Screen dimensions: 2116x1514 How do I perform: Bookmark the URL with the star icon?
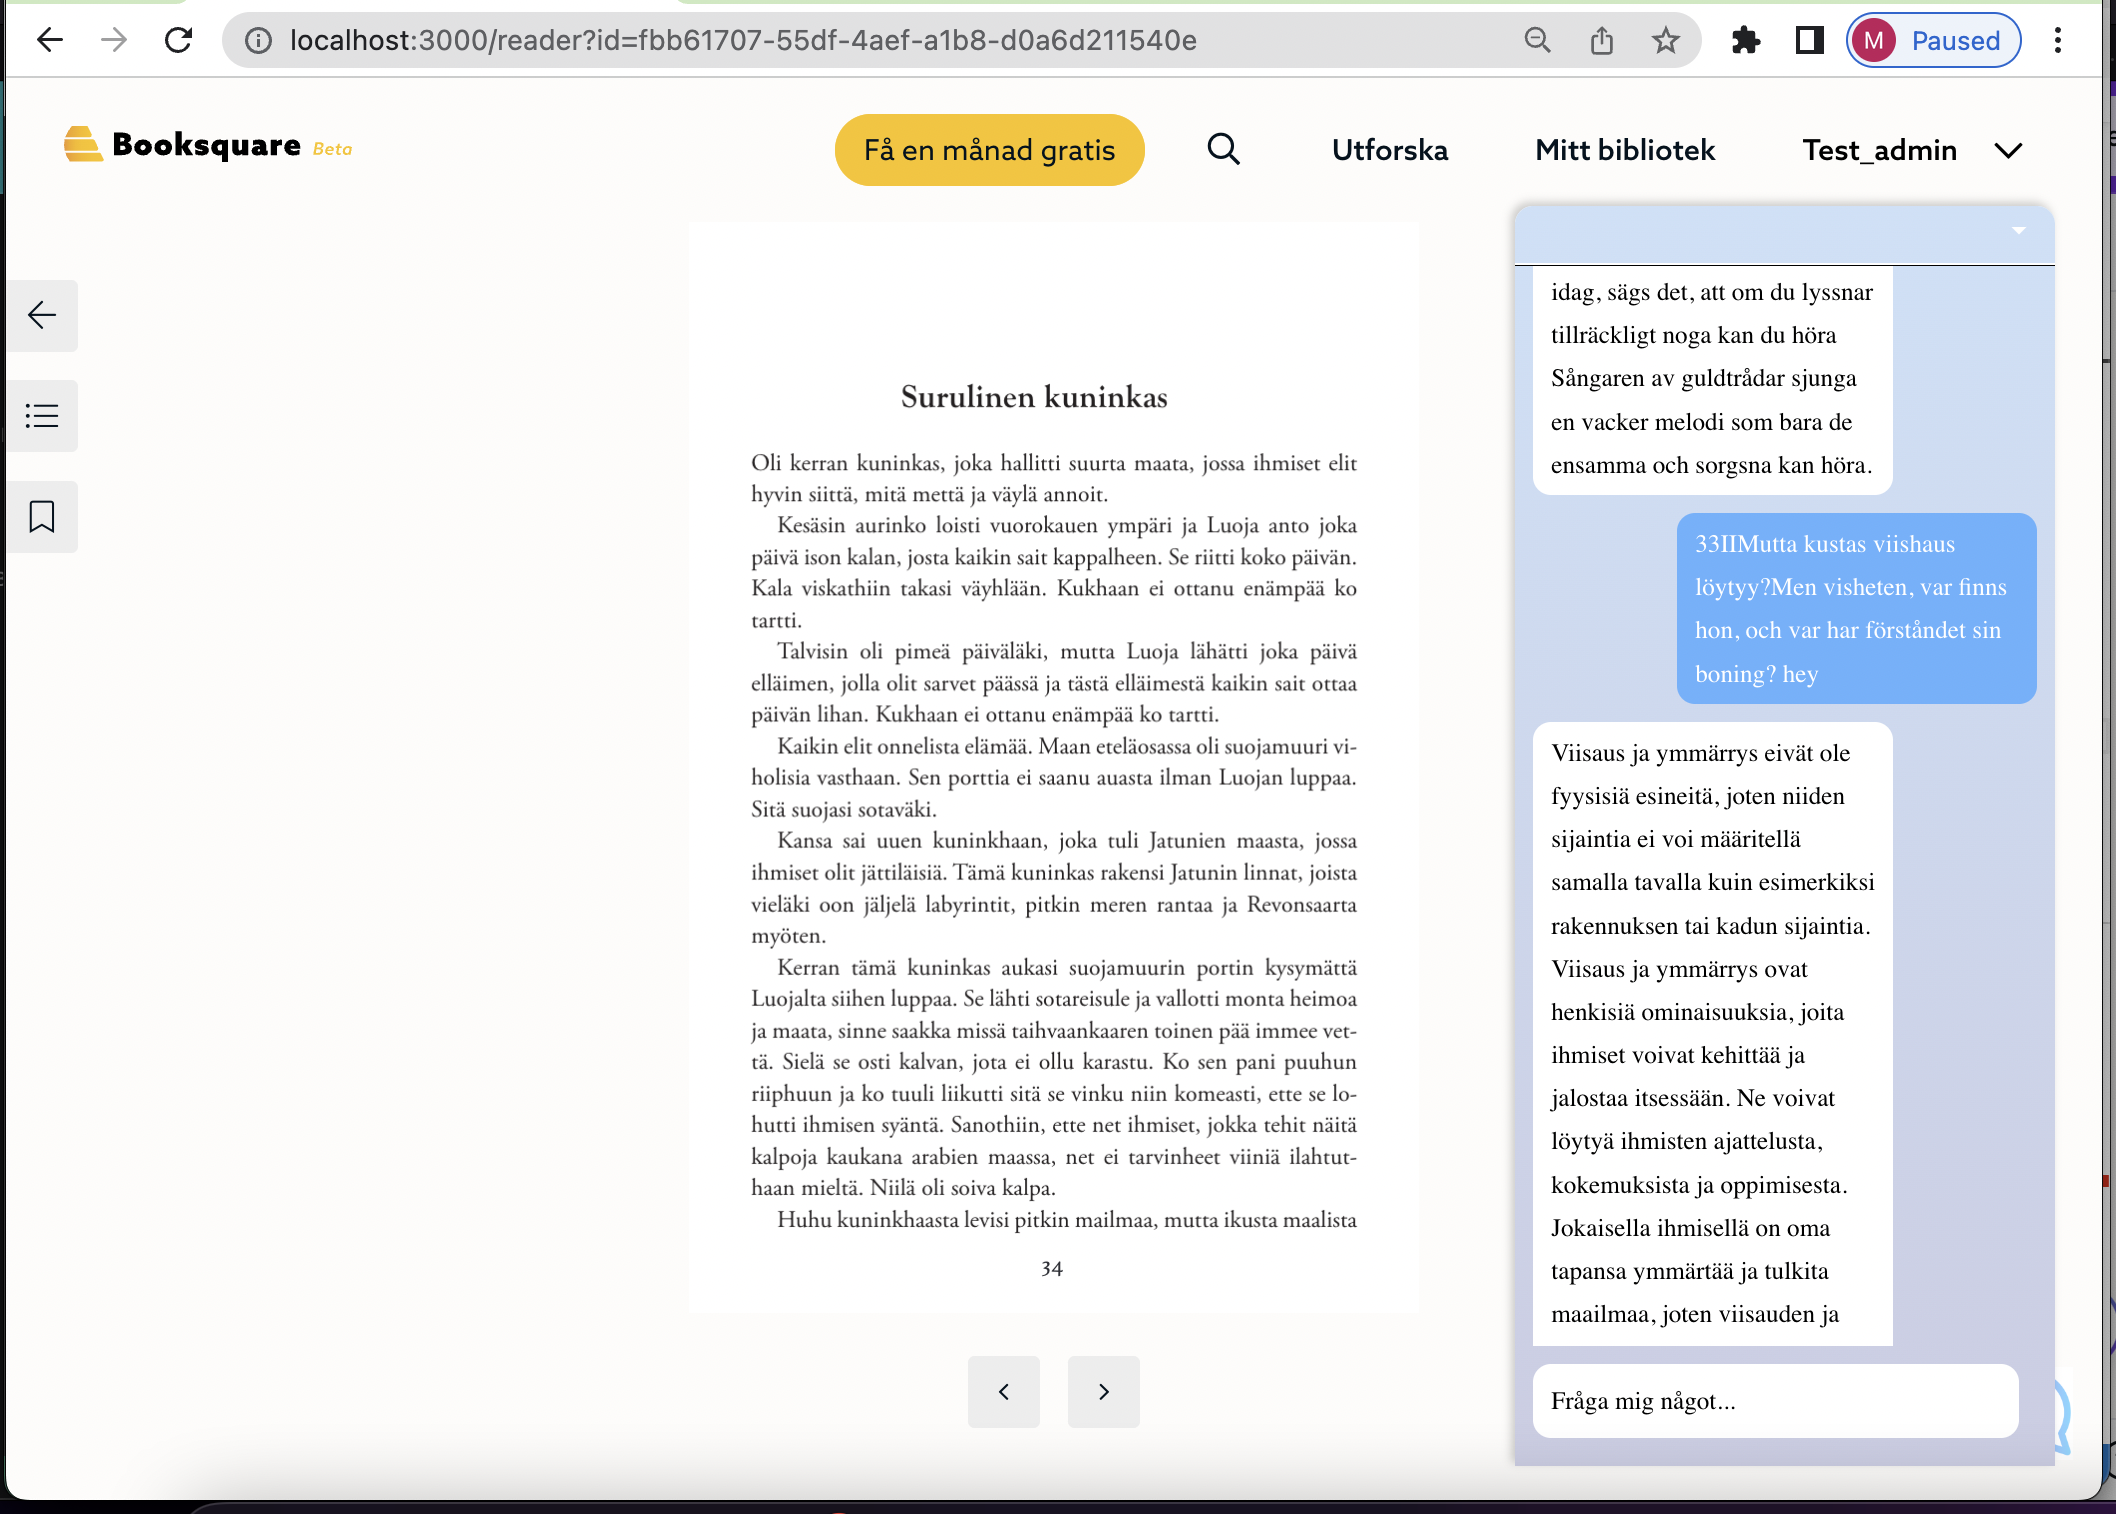1665,41
